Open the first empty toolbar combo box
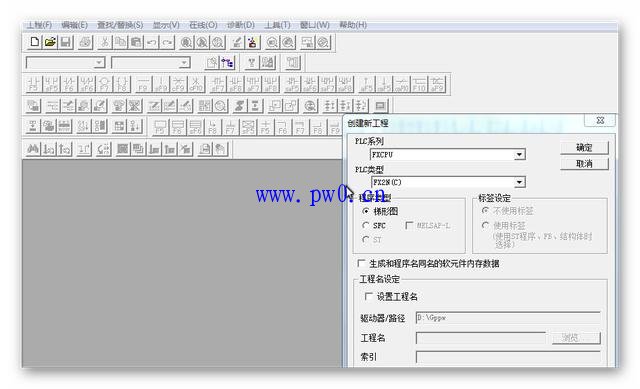Viewport: 640px width, 389px height. [65, 62]
